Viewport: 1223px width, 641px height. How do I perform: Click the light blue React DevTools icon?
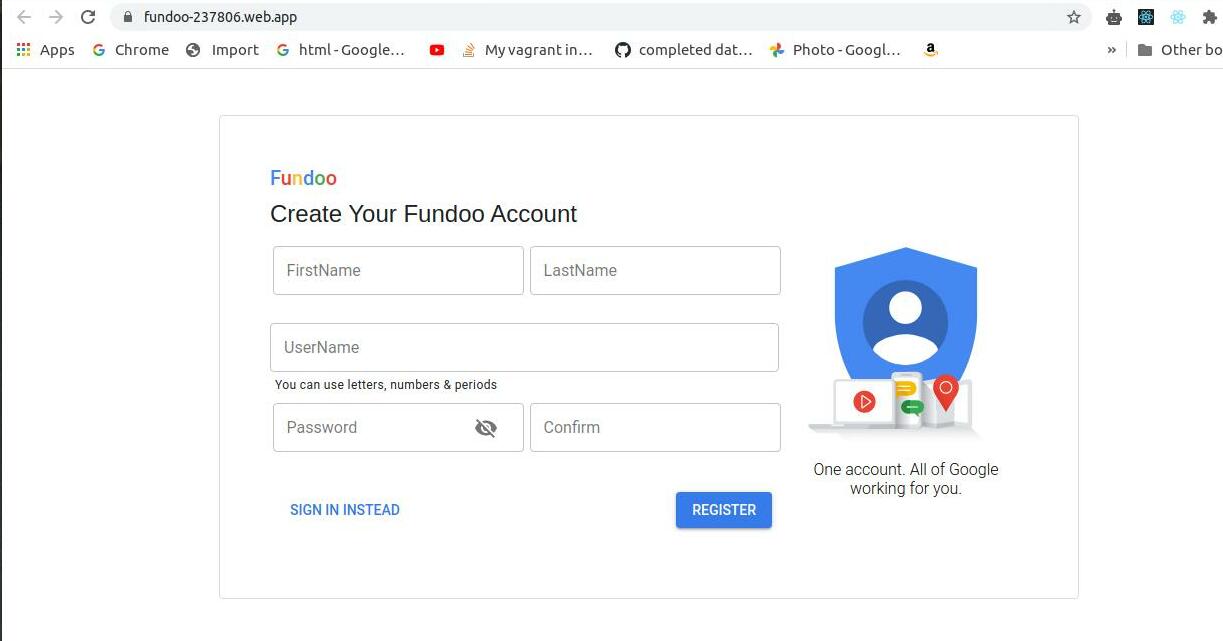click(x=1178, y=17)
